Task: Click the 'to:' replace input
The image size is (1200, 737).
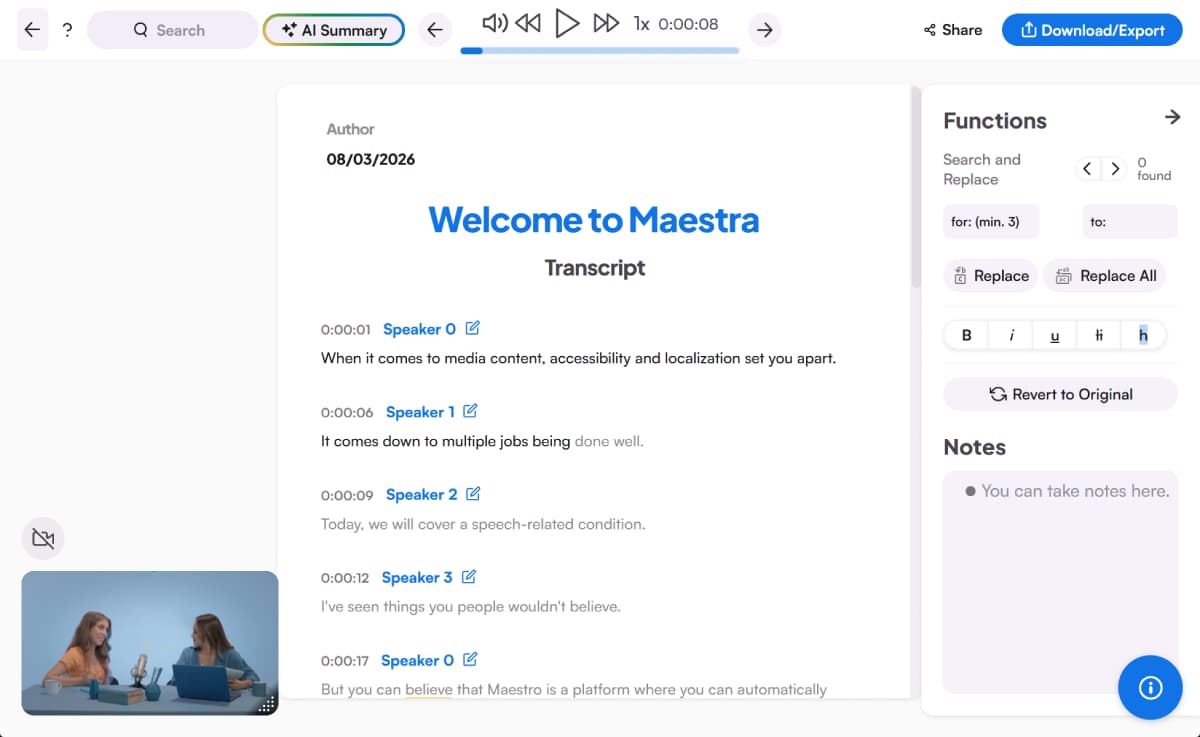Action: pyautogui.click(x=1130, y=221)
